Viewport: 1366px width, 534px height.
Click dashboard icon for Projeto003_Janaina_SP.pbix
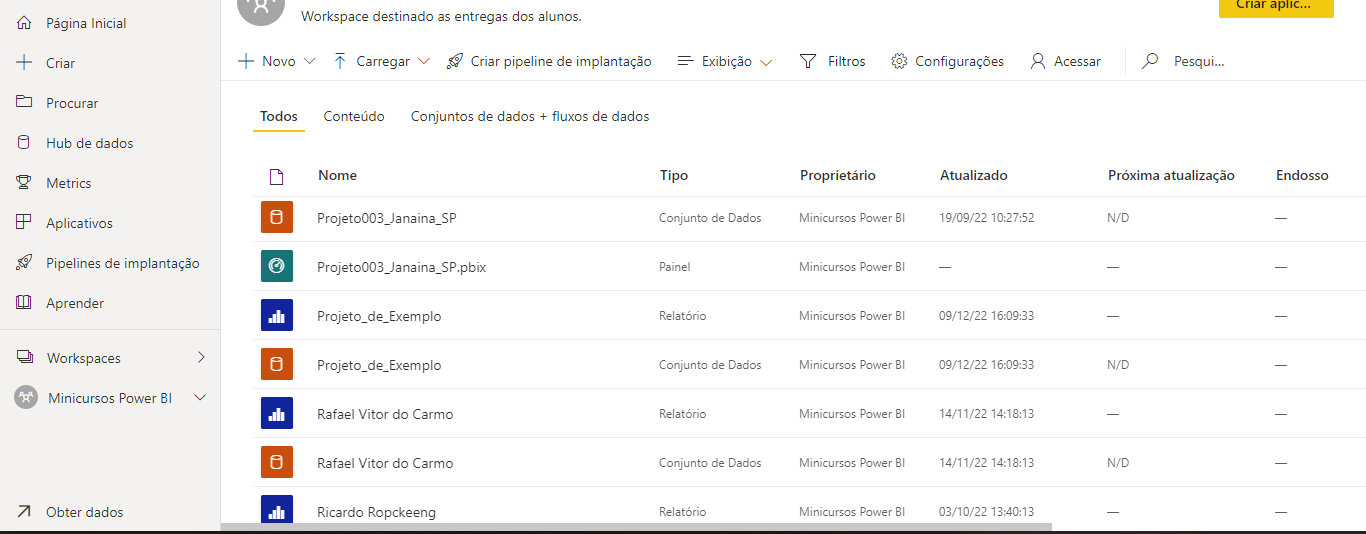point(277,267)
